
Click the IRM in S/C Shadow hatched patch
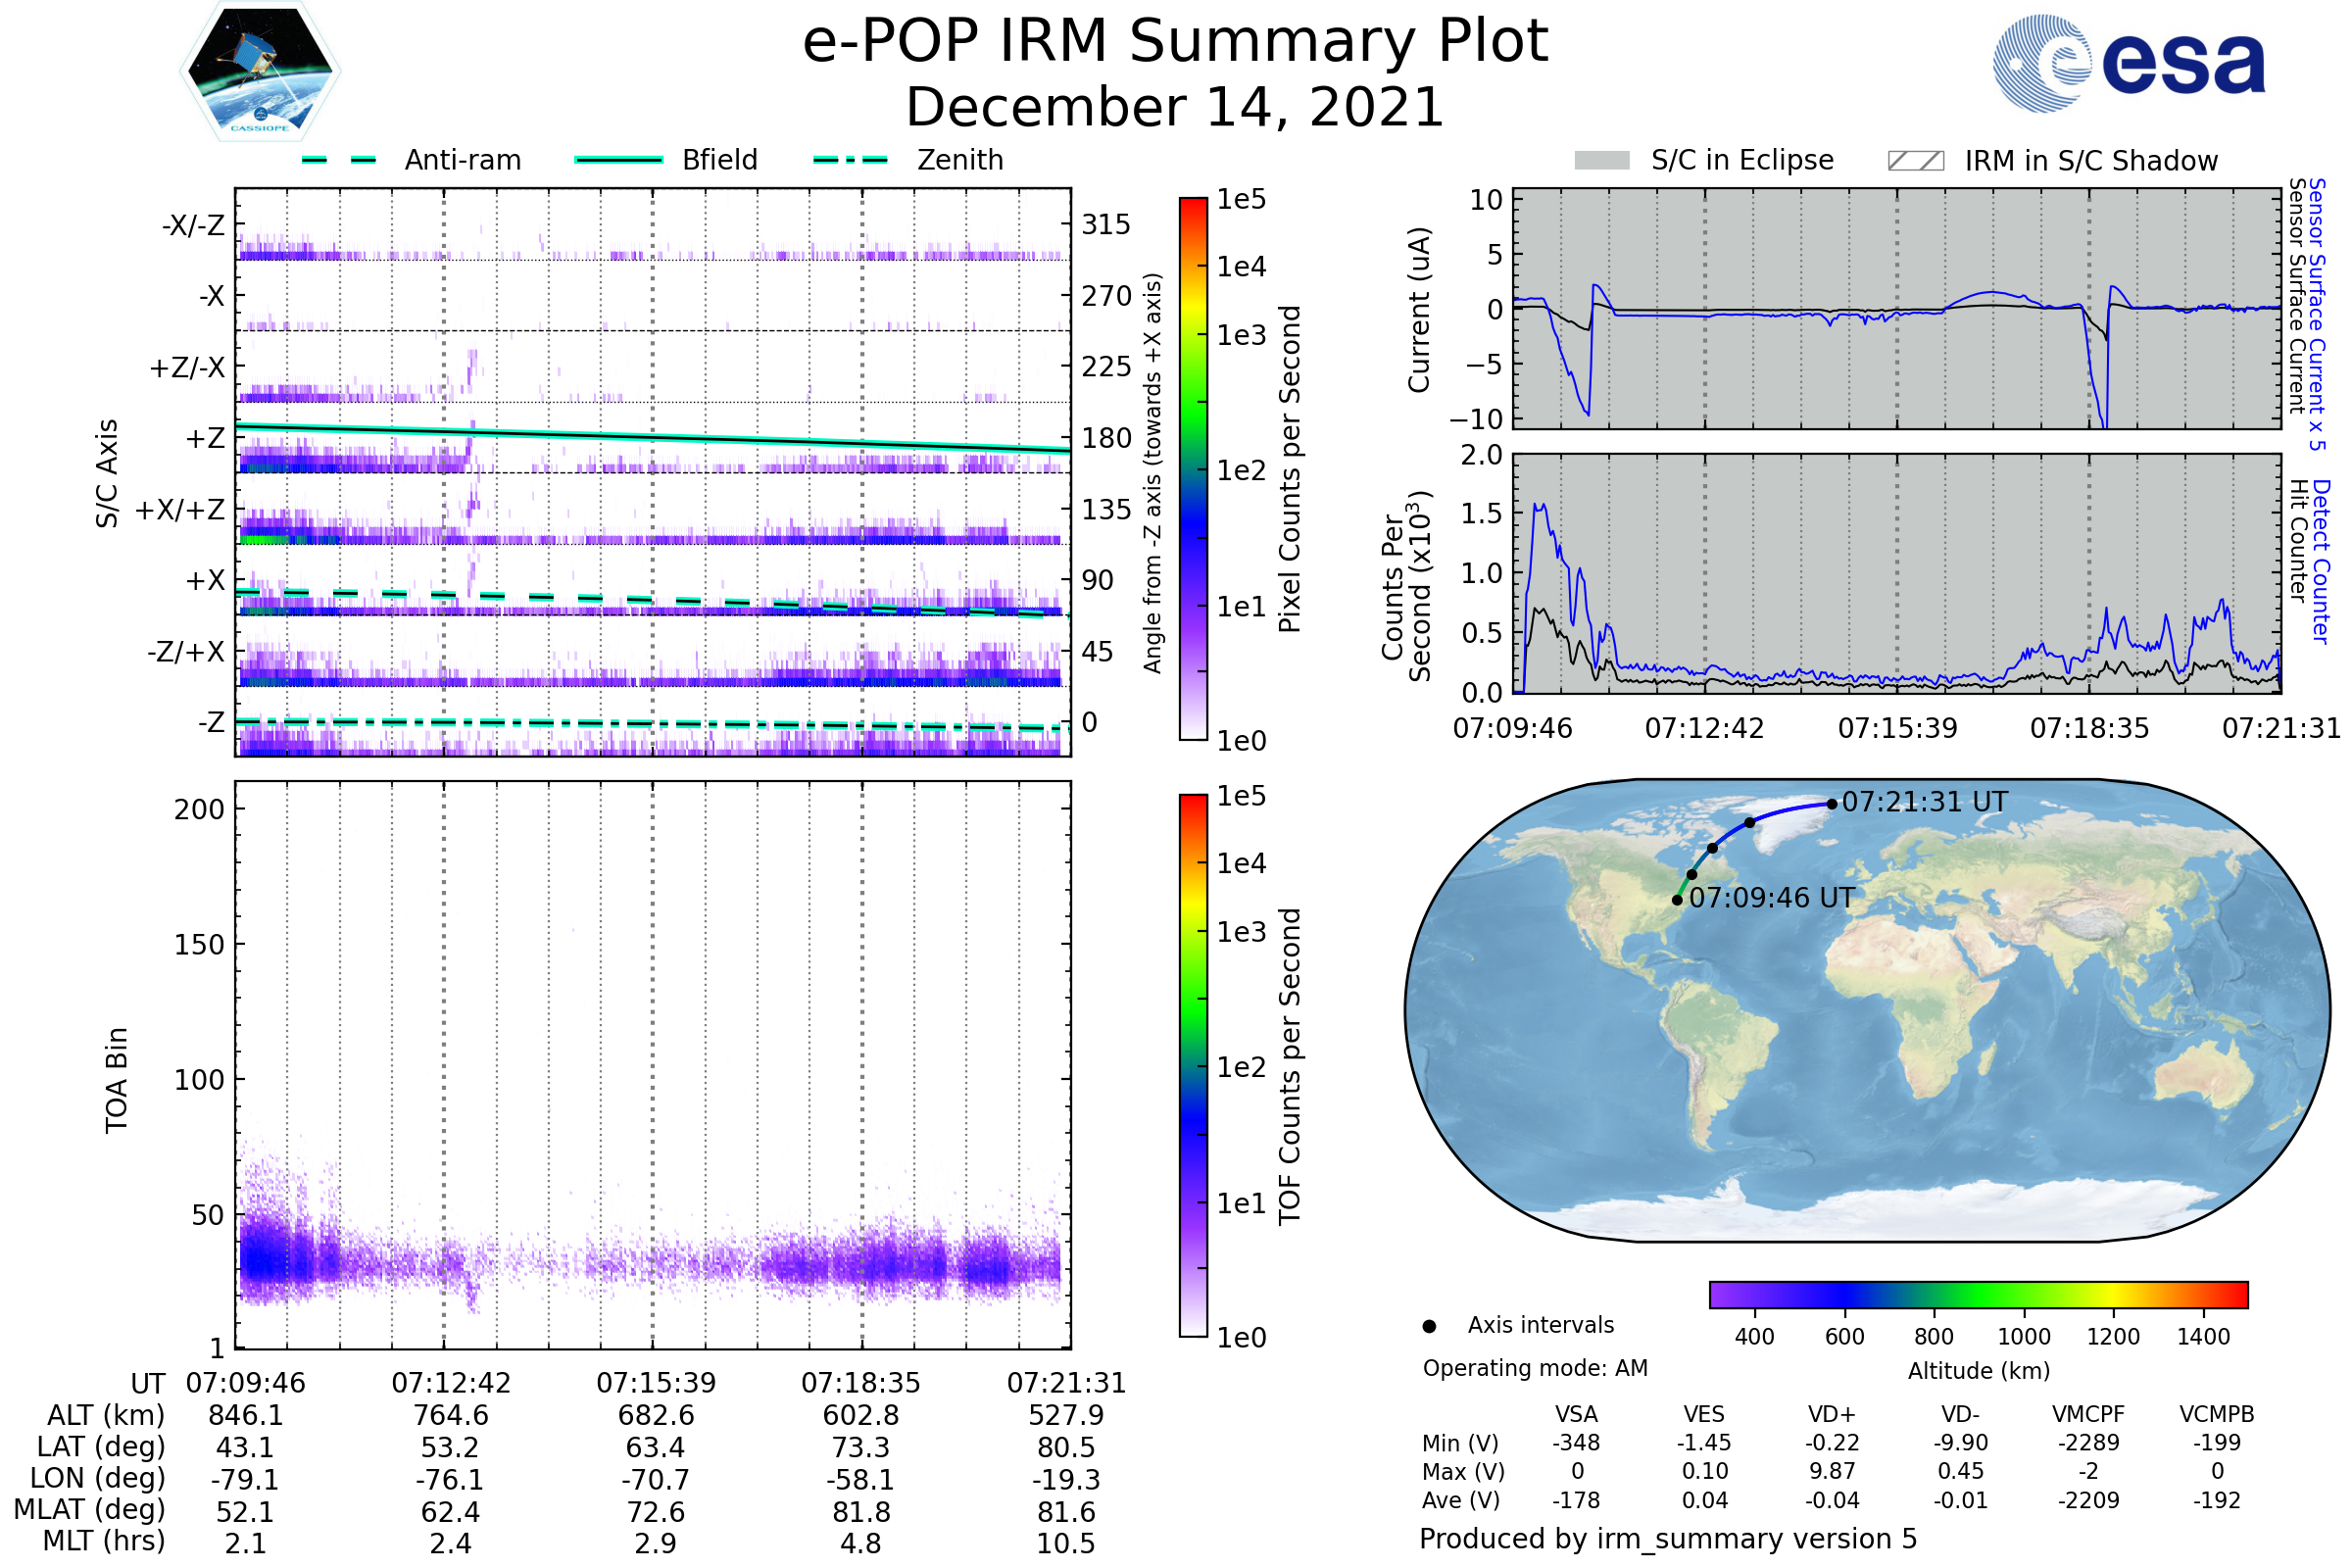[x=1915, y=161]
